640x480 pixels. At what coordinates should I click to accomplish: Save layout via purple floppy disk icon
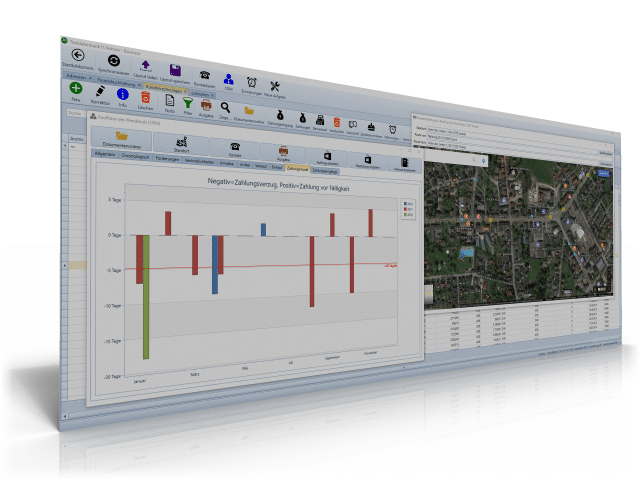(x=175, y=70)
